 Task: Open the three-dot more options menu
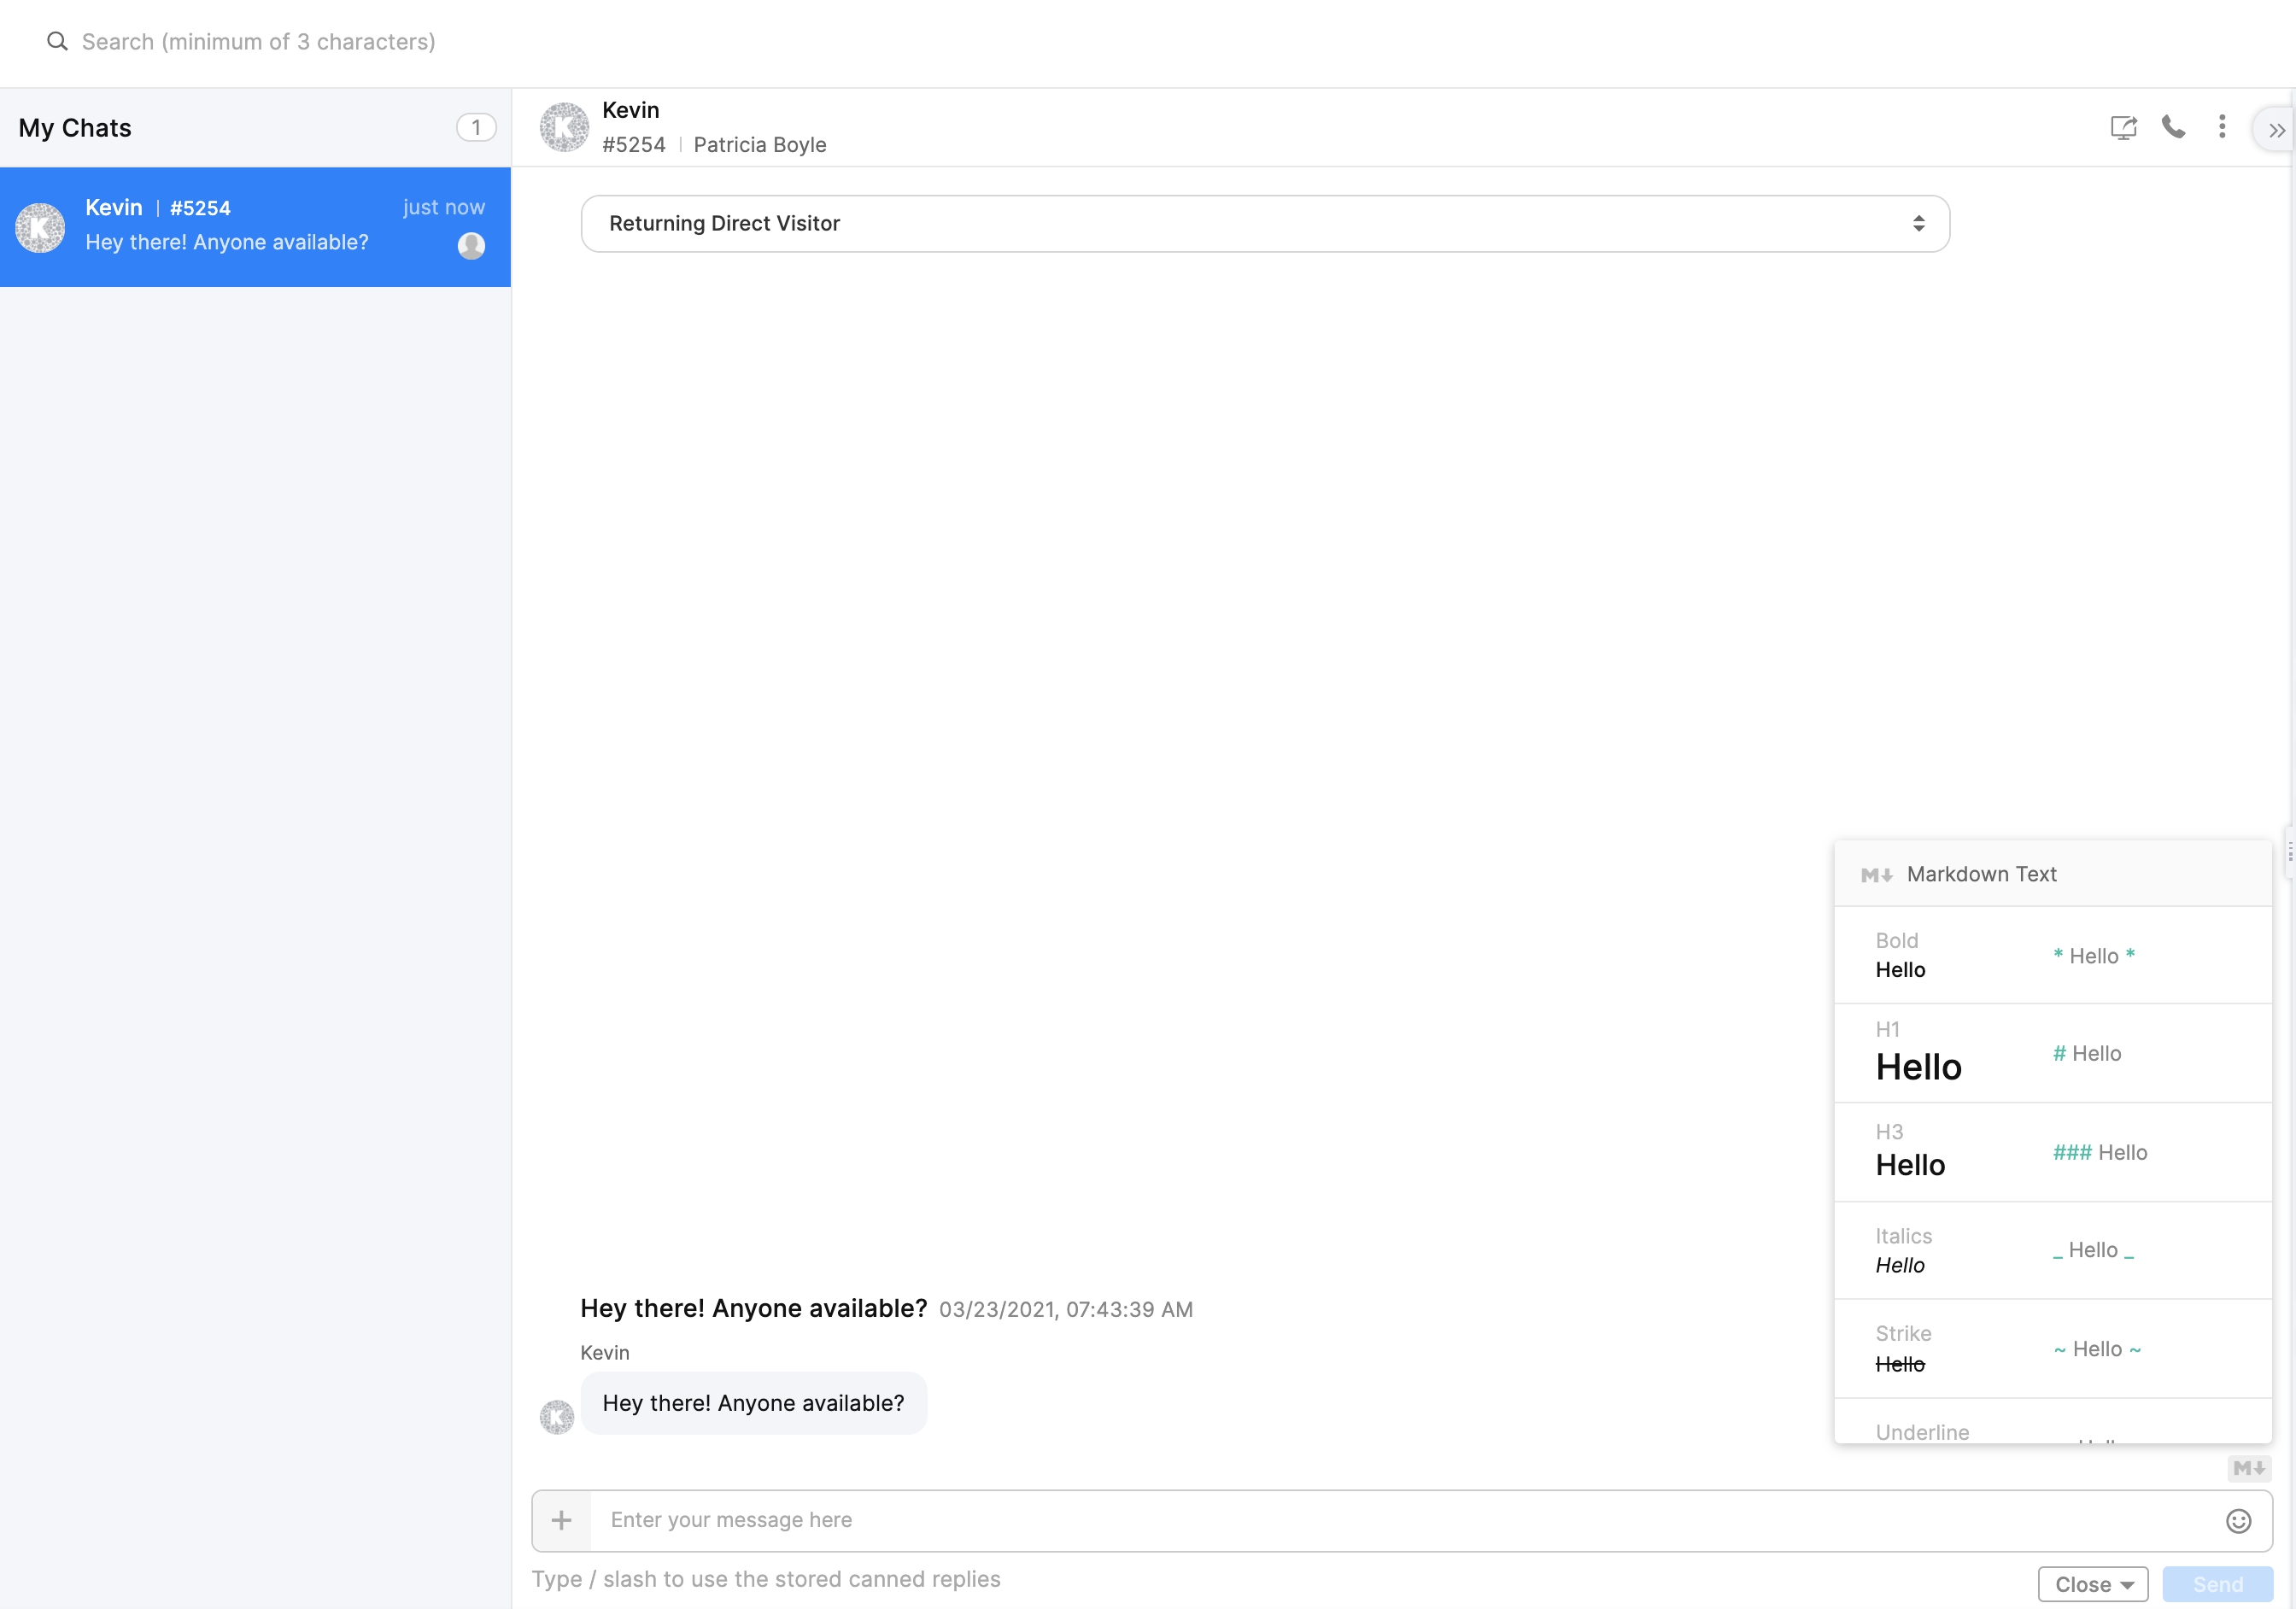tap(2222, 127)
